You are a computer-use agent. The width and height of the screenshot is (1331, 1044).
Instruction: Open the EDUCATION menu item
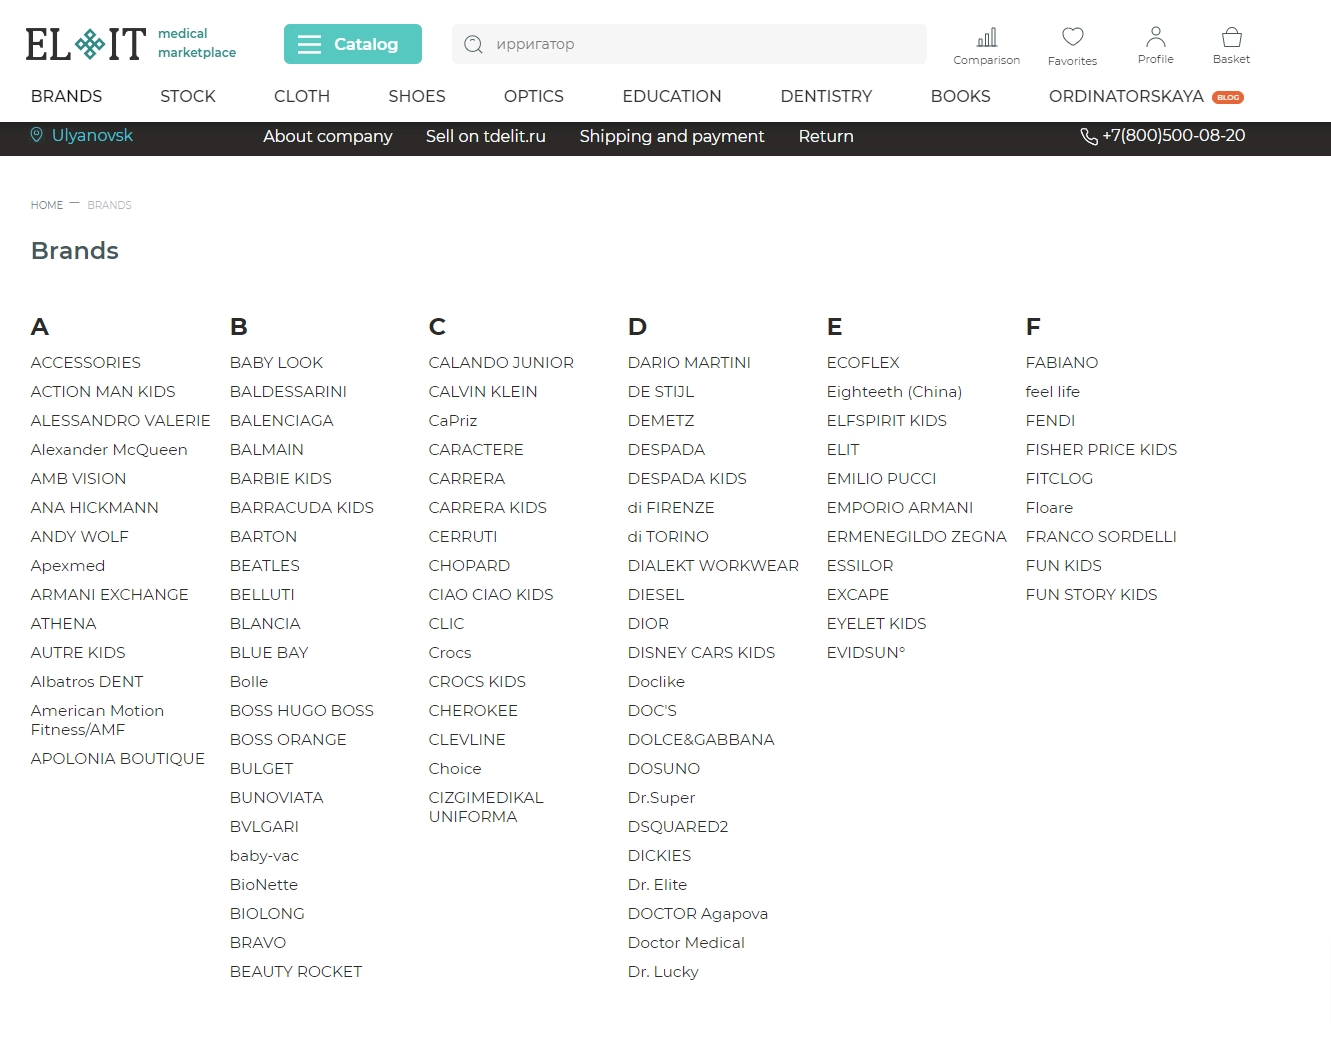click(x=672, y=96)
